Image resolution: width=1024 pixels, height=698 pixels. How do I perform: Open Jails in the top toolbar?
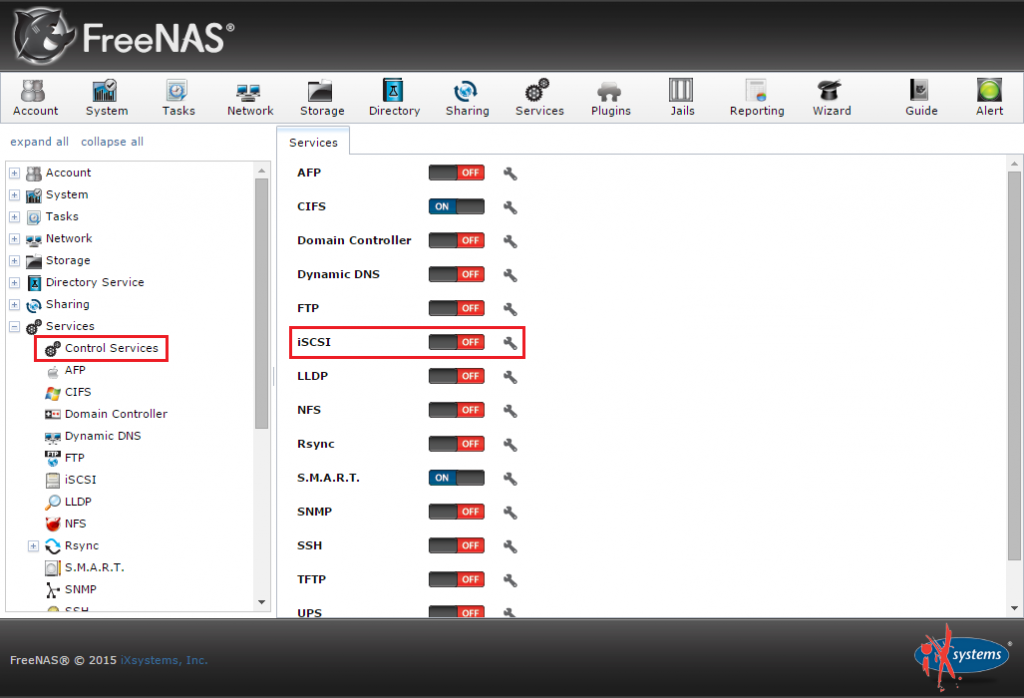coord(682,98)
